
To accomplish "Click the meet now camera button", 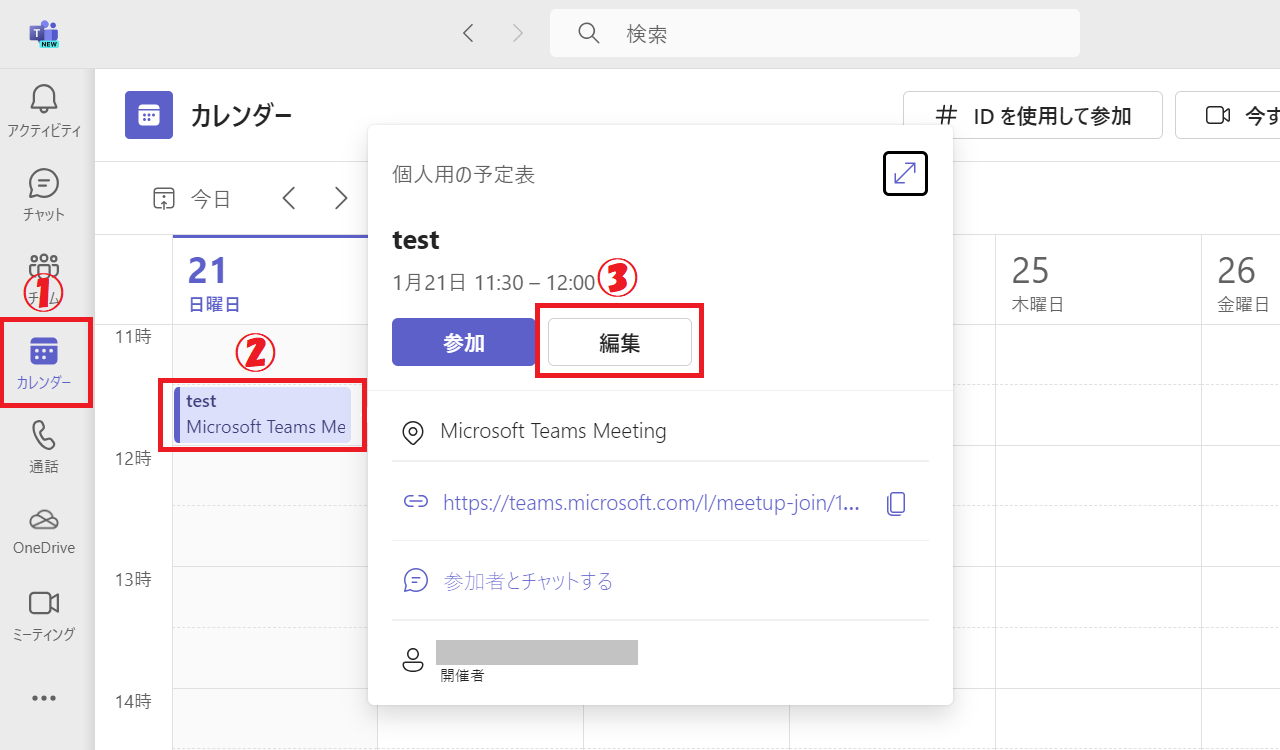I will (1228, 115).
